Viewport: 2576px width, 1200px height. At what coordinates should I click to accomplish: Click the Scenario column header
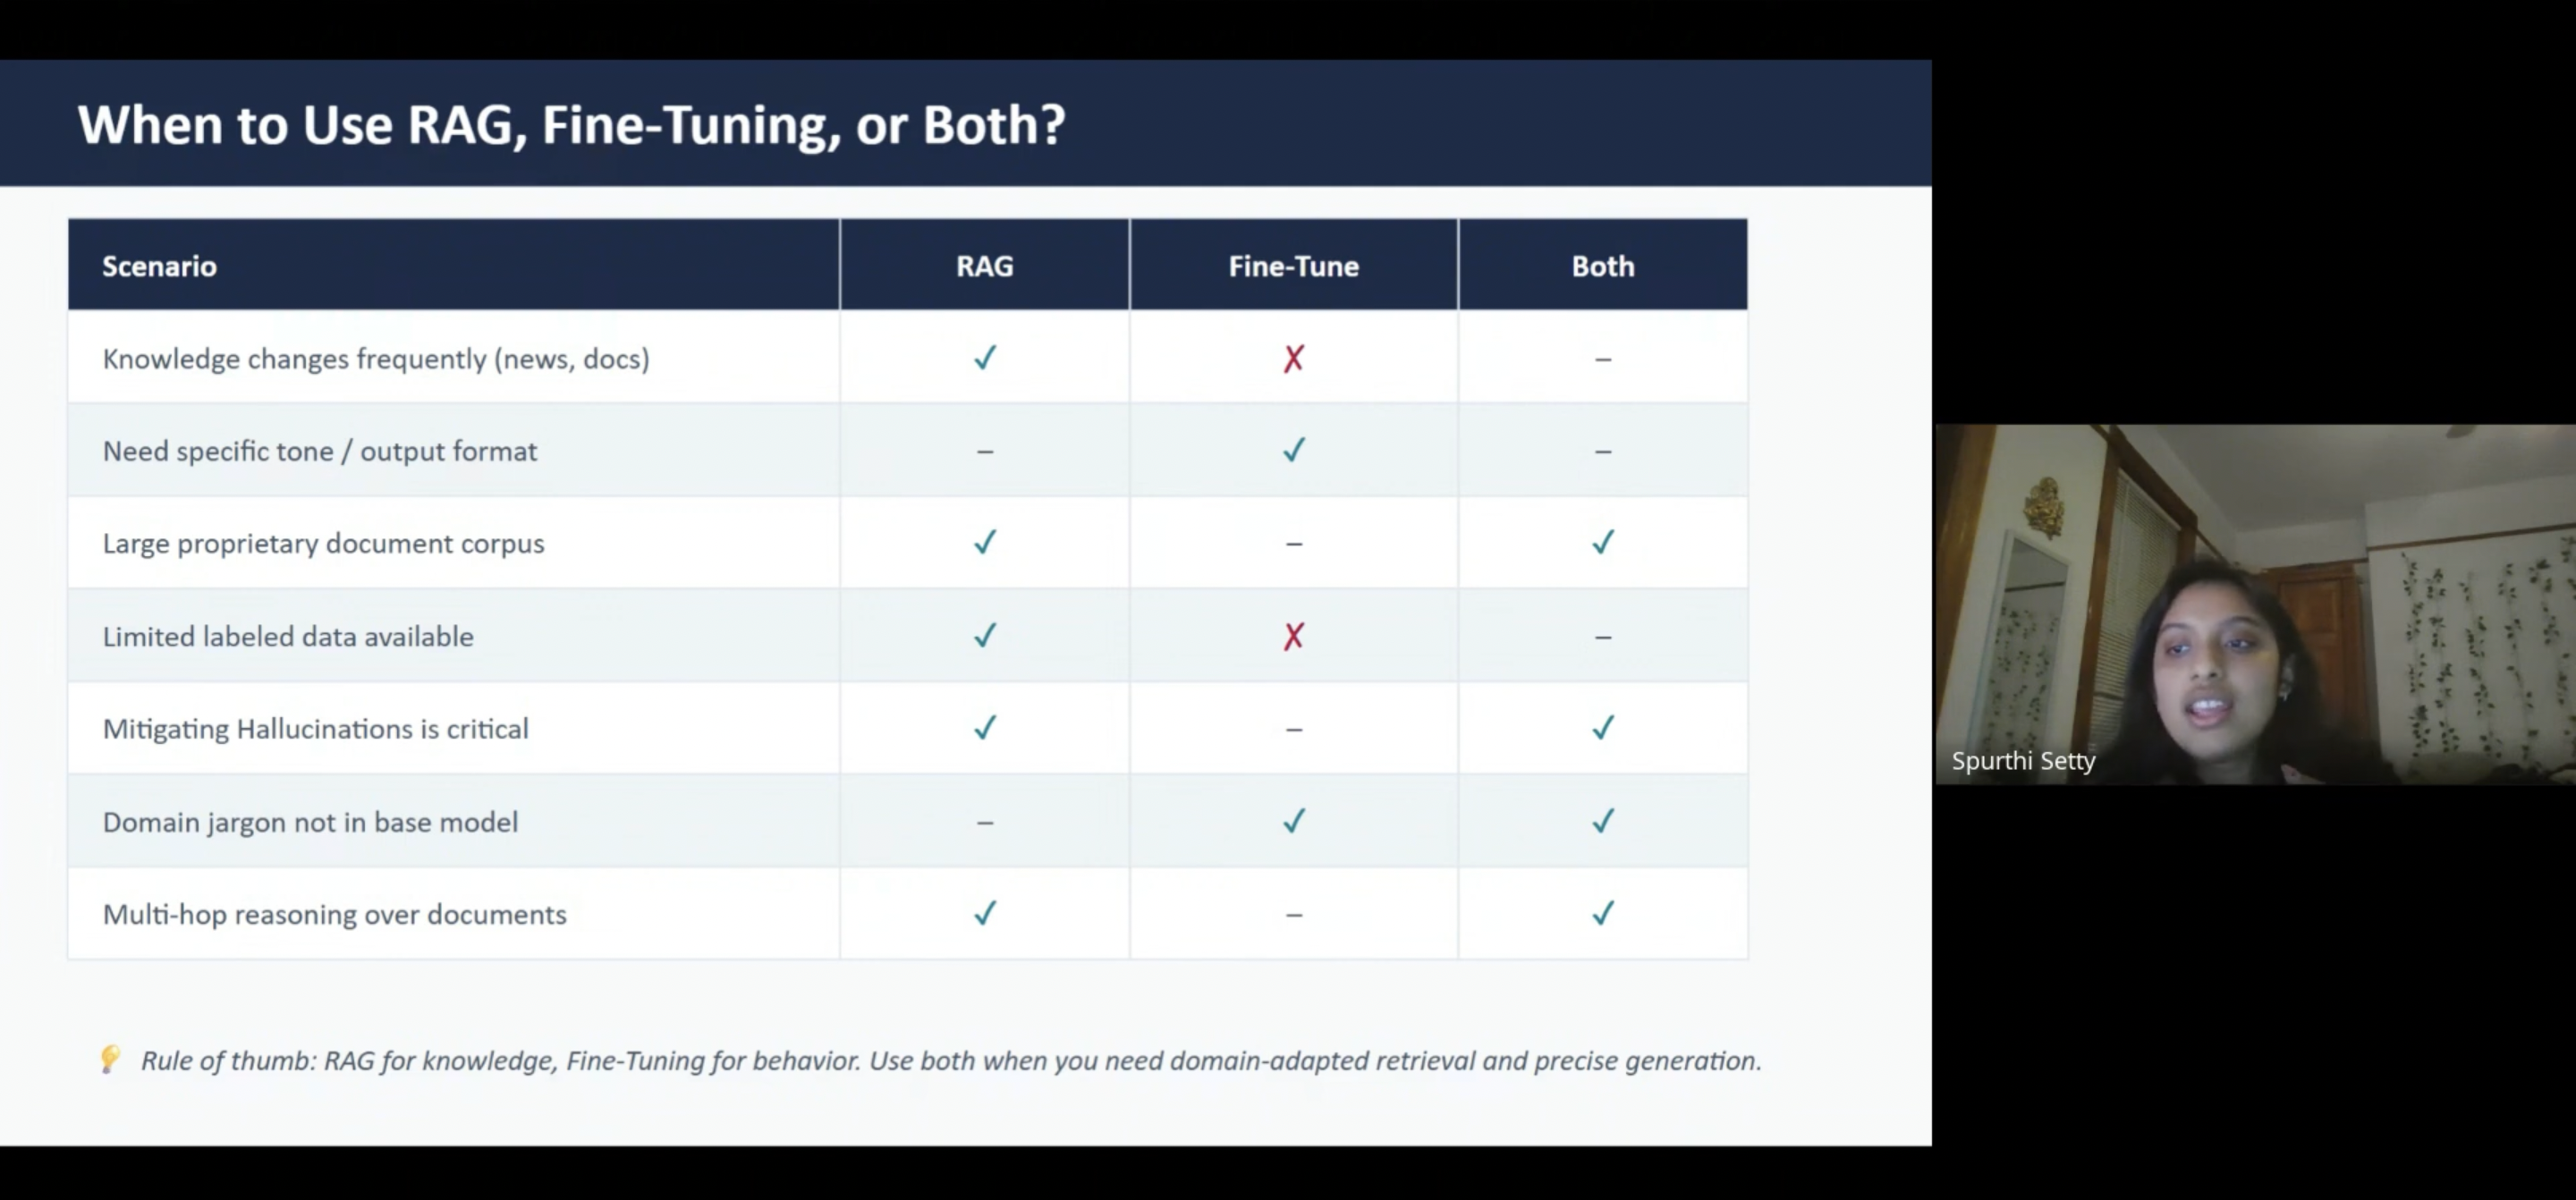coord(159,266)
